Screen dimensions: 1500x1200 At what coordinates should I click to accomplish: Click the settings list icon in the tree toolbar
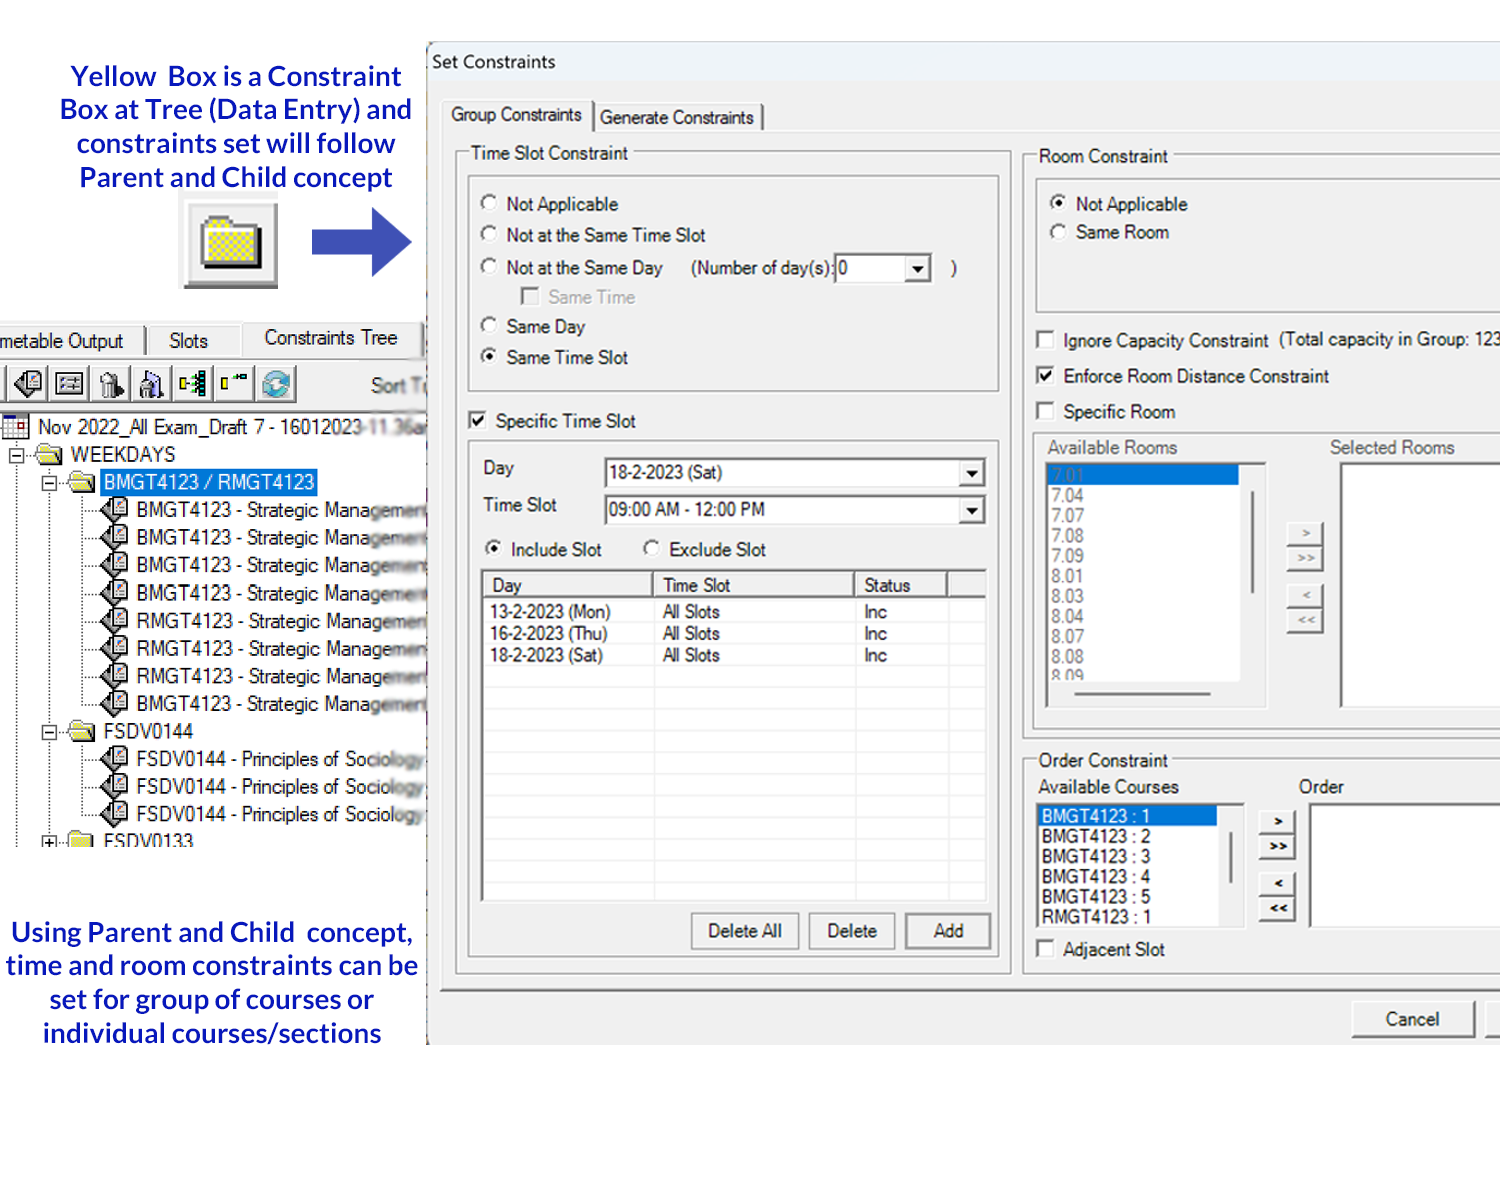tap(70, 384)
